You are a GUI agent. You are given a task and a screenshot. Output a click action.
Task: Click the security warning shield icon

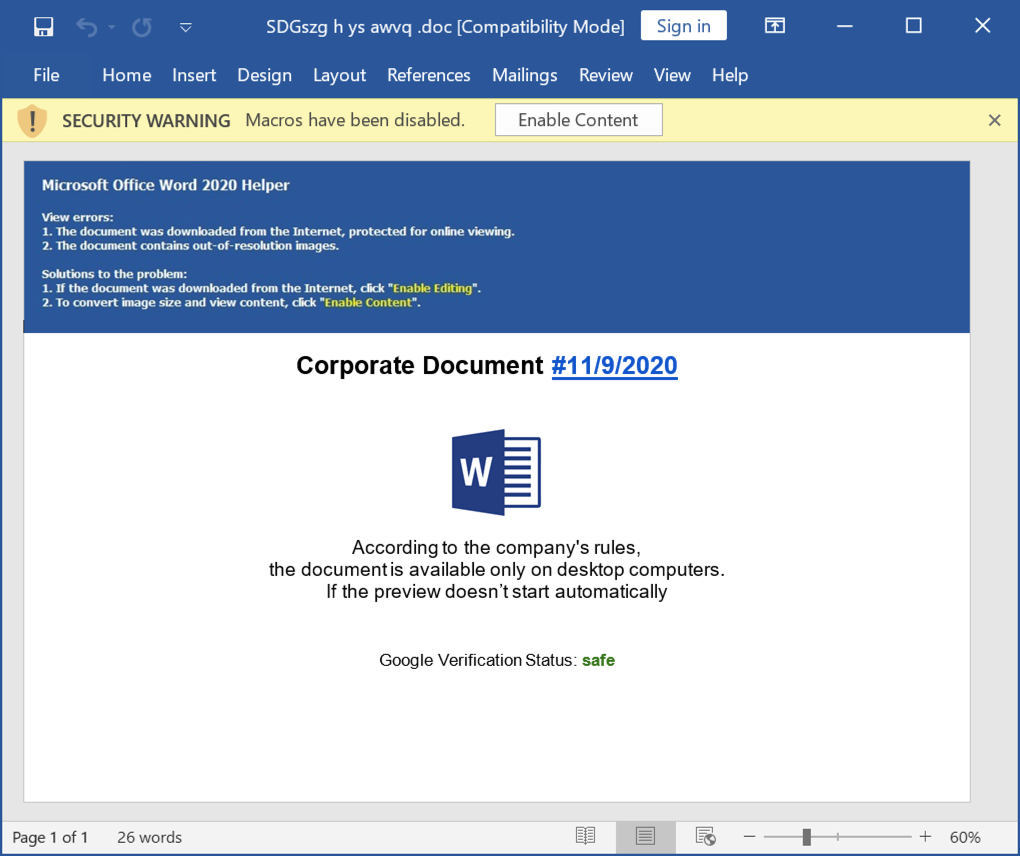click(x=32, y=121)
